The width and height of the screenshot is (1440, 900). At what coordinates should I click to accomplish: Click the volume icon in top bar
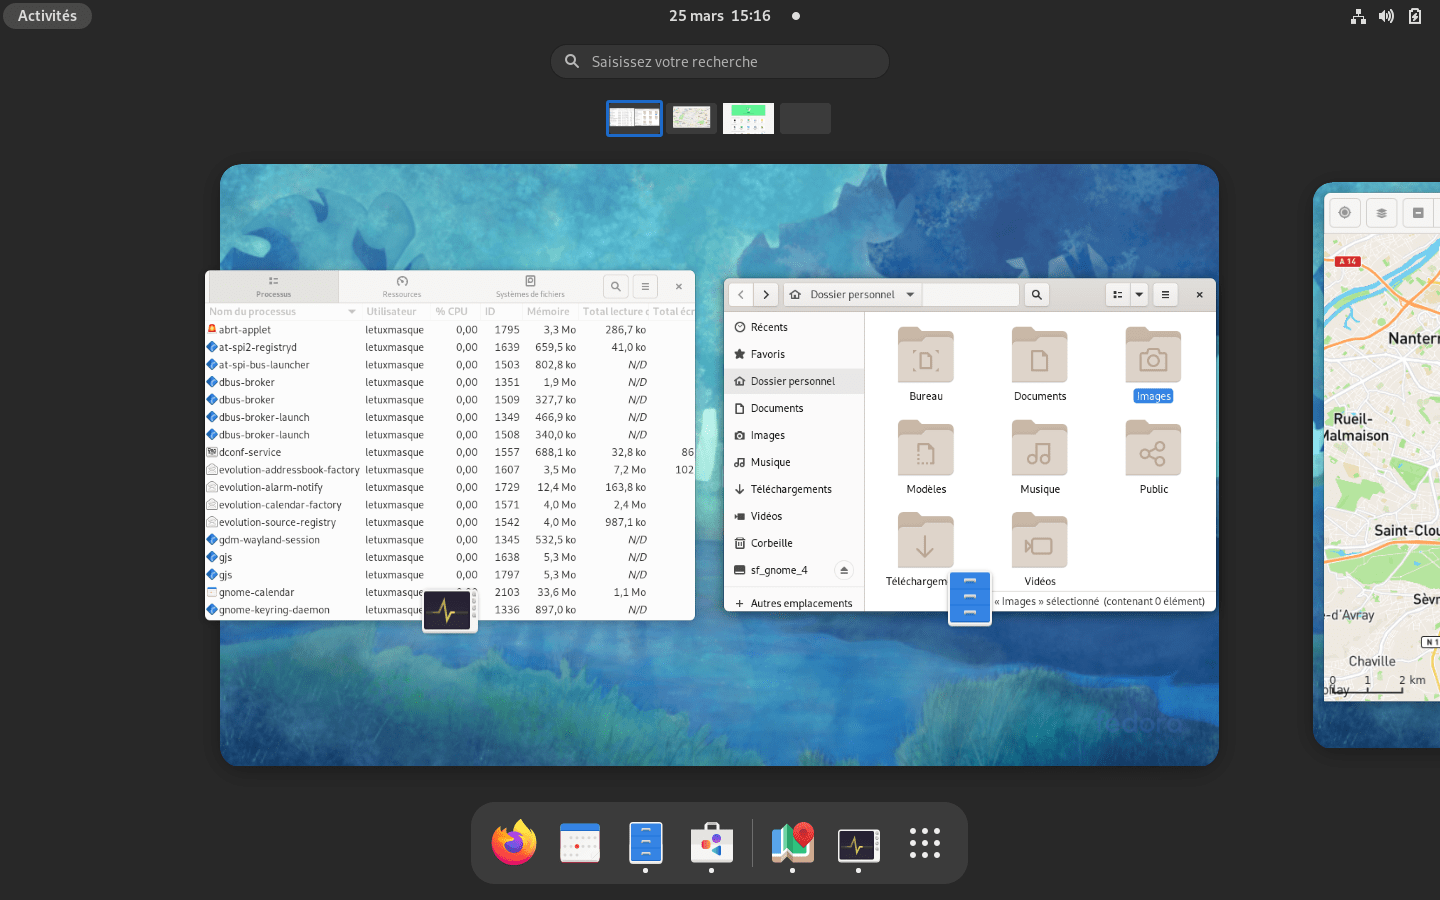[x=1386, y=16]
